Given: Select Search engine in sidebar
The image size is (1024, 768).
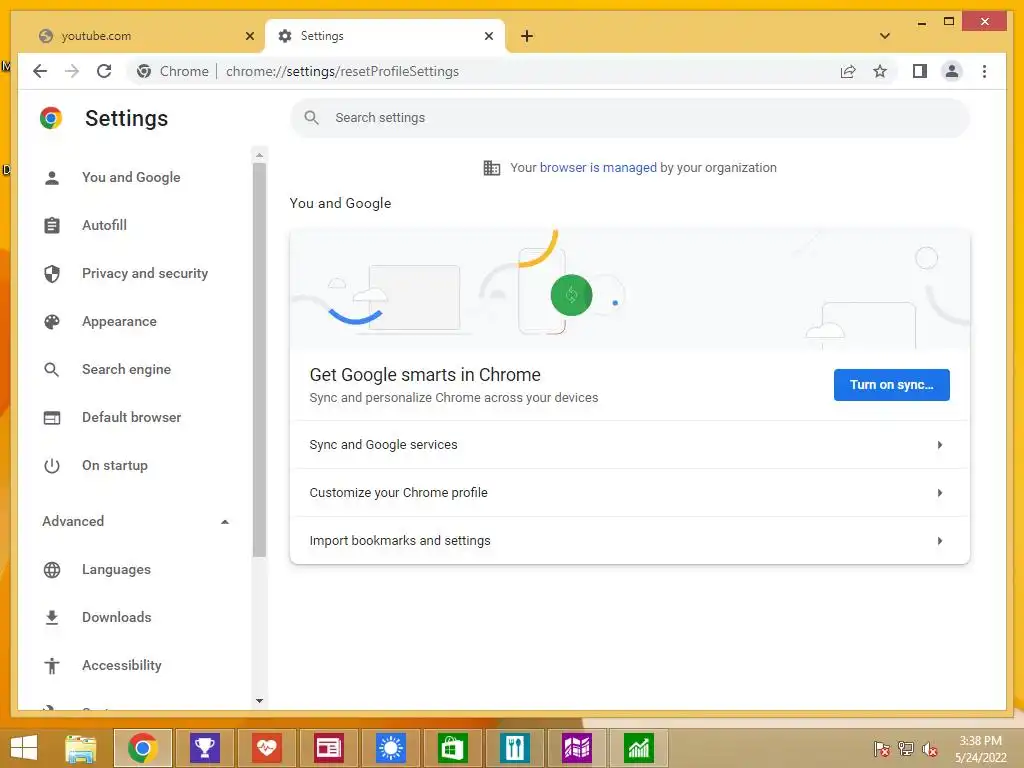Looking at the screenshot, I should [x=127, y=369].
